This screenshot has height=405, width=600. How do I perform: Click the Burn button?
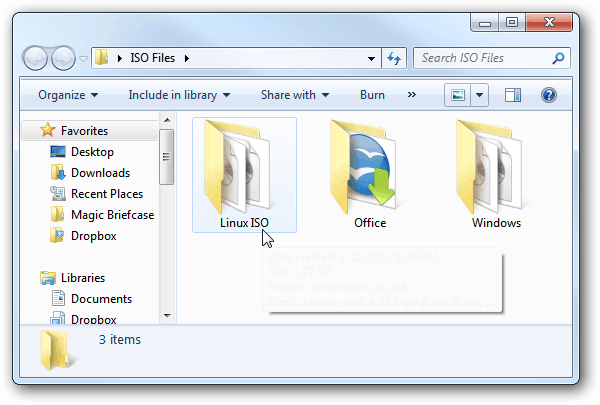click(372, 95)
